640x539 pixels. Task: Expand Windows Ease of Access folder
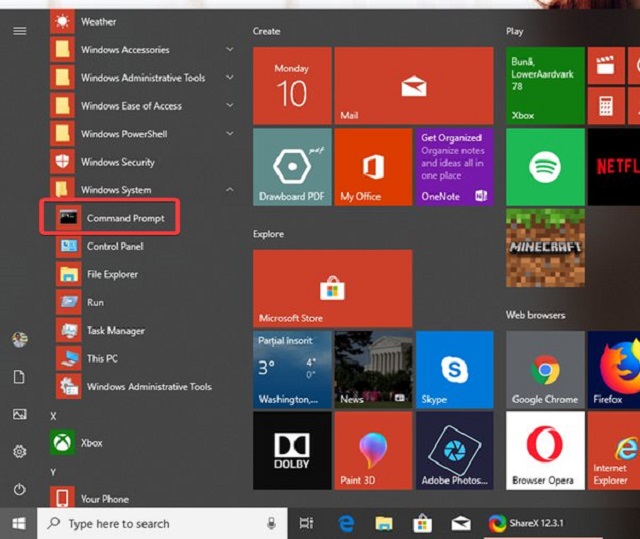(230, 105)
